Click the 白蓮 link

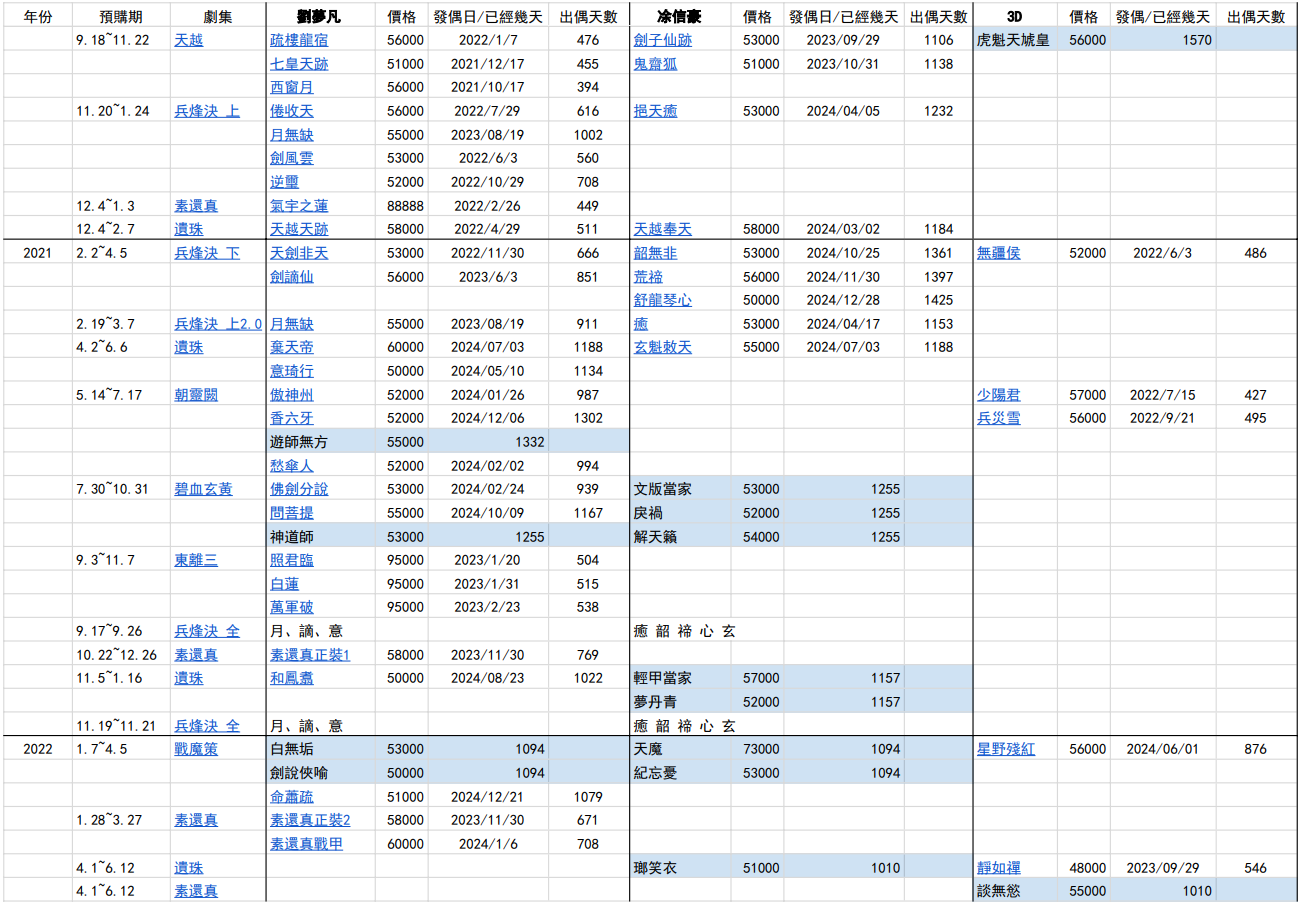click(285, 584)
